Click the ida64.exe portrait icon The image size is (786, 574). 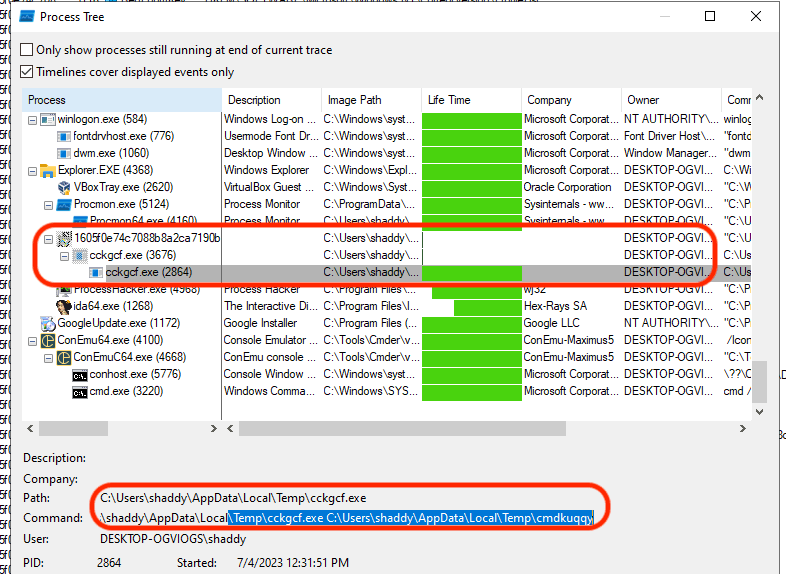tap(64, 306)
